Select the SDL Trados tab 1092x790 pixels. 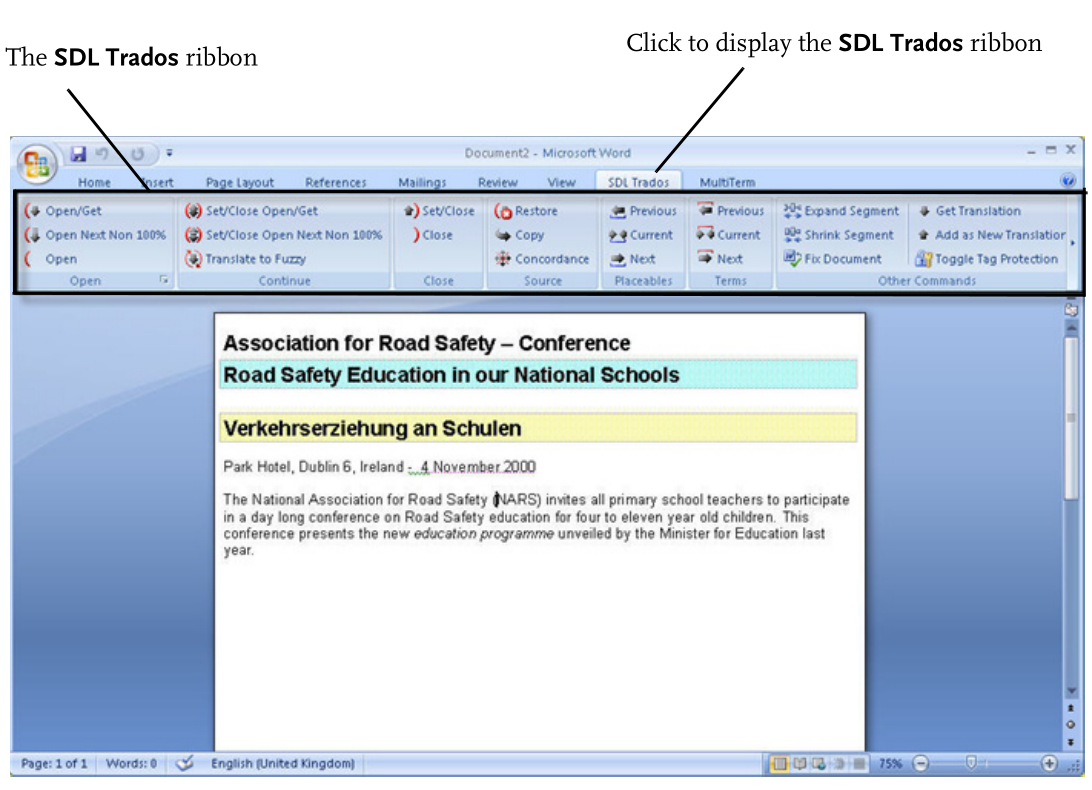click(x=638, y=182)
